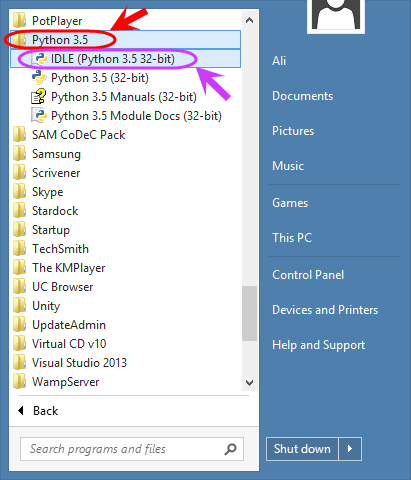Click the Python 3.5 folder icon
Viewport: 411px width, 480px height.
click(x=19, y=40)
